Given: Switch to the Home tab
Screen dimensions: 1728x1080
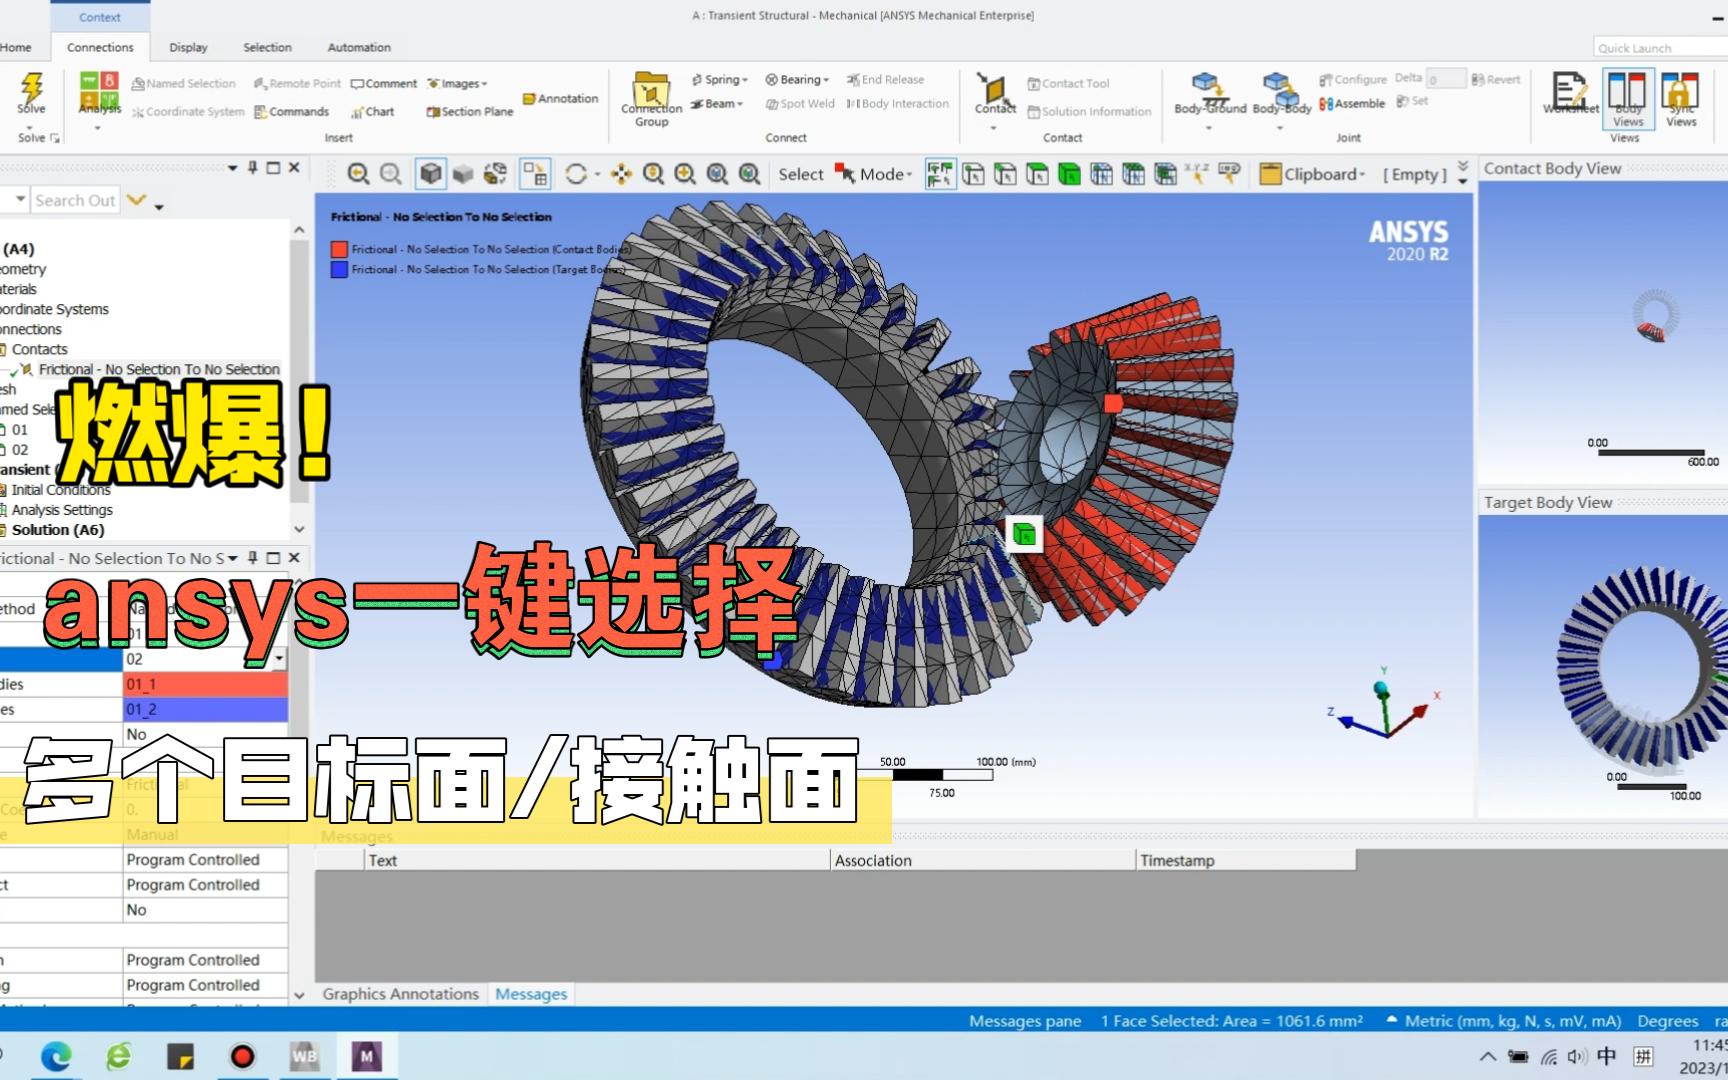Looking at the screenshot, I should [15, 47].
